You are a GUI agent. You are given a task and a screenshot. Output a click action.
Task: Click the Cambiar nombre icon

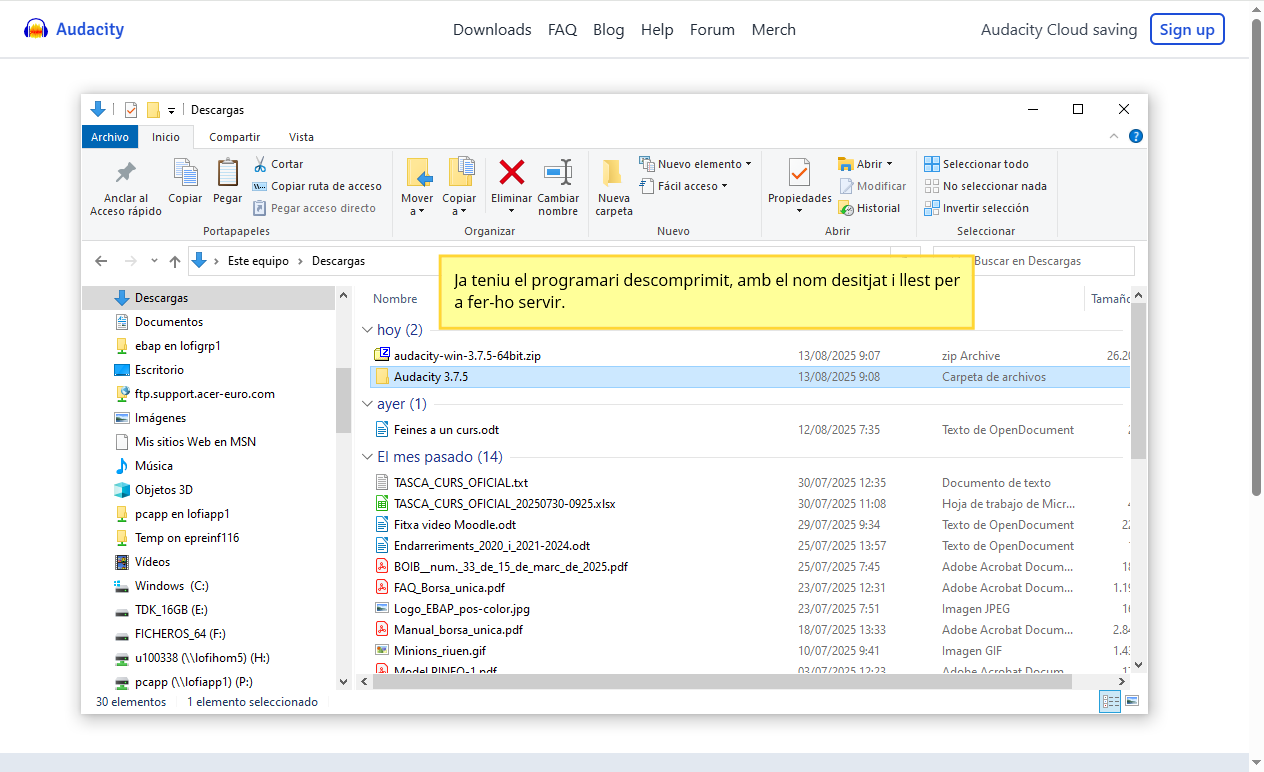[558, 172]
